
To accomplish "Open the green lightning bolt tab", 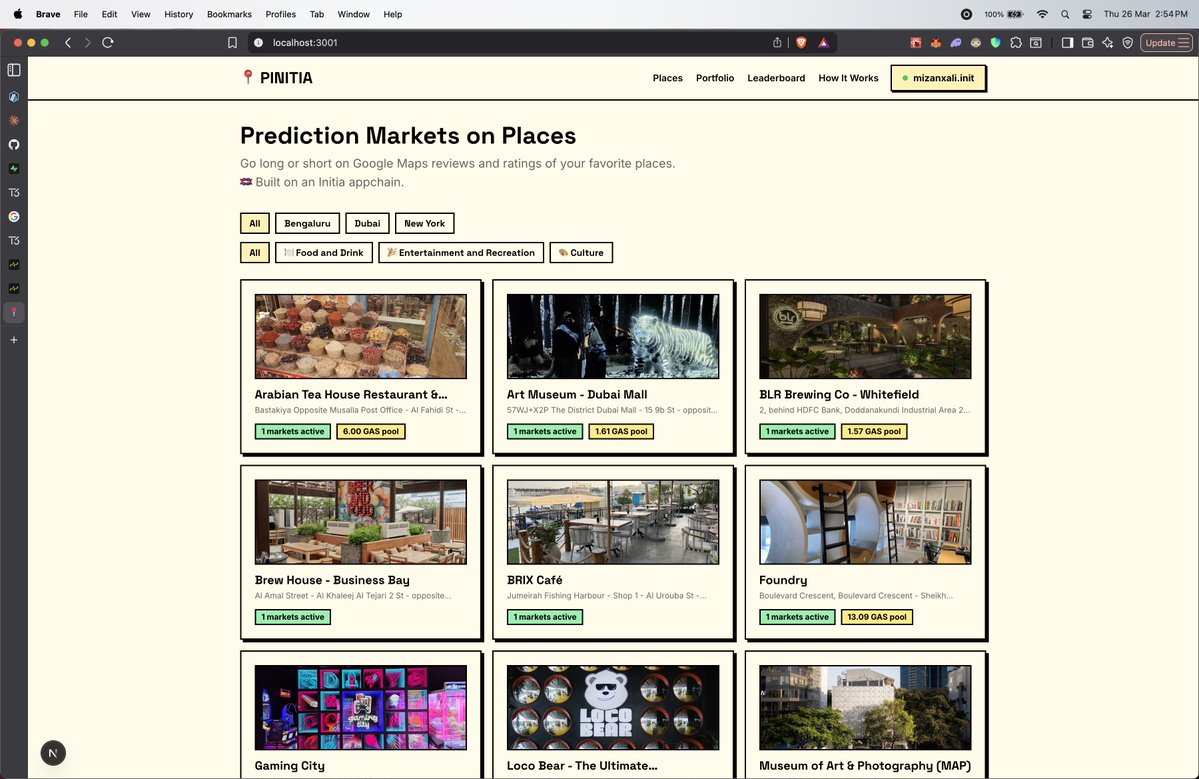I will click(x=14, y=168).
